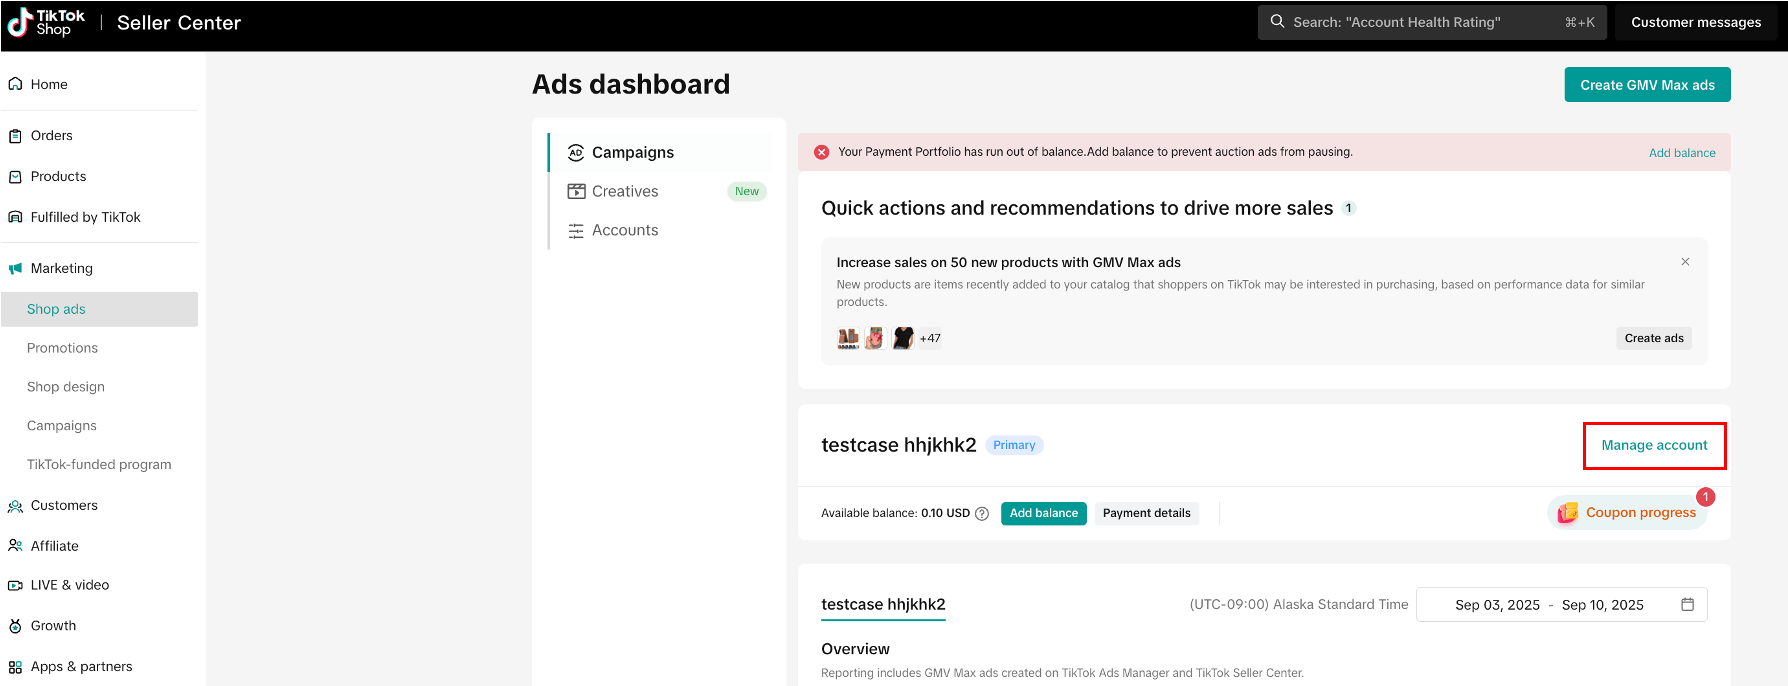Screen dimensions: 1788x686
Task: Click the Coupon progress gift icon
Action: point(1568,513)
